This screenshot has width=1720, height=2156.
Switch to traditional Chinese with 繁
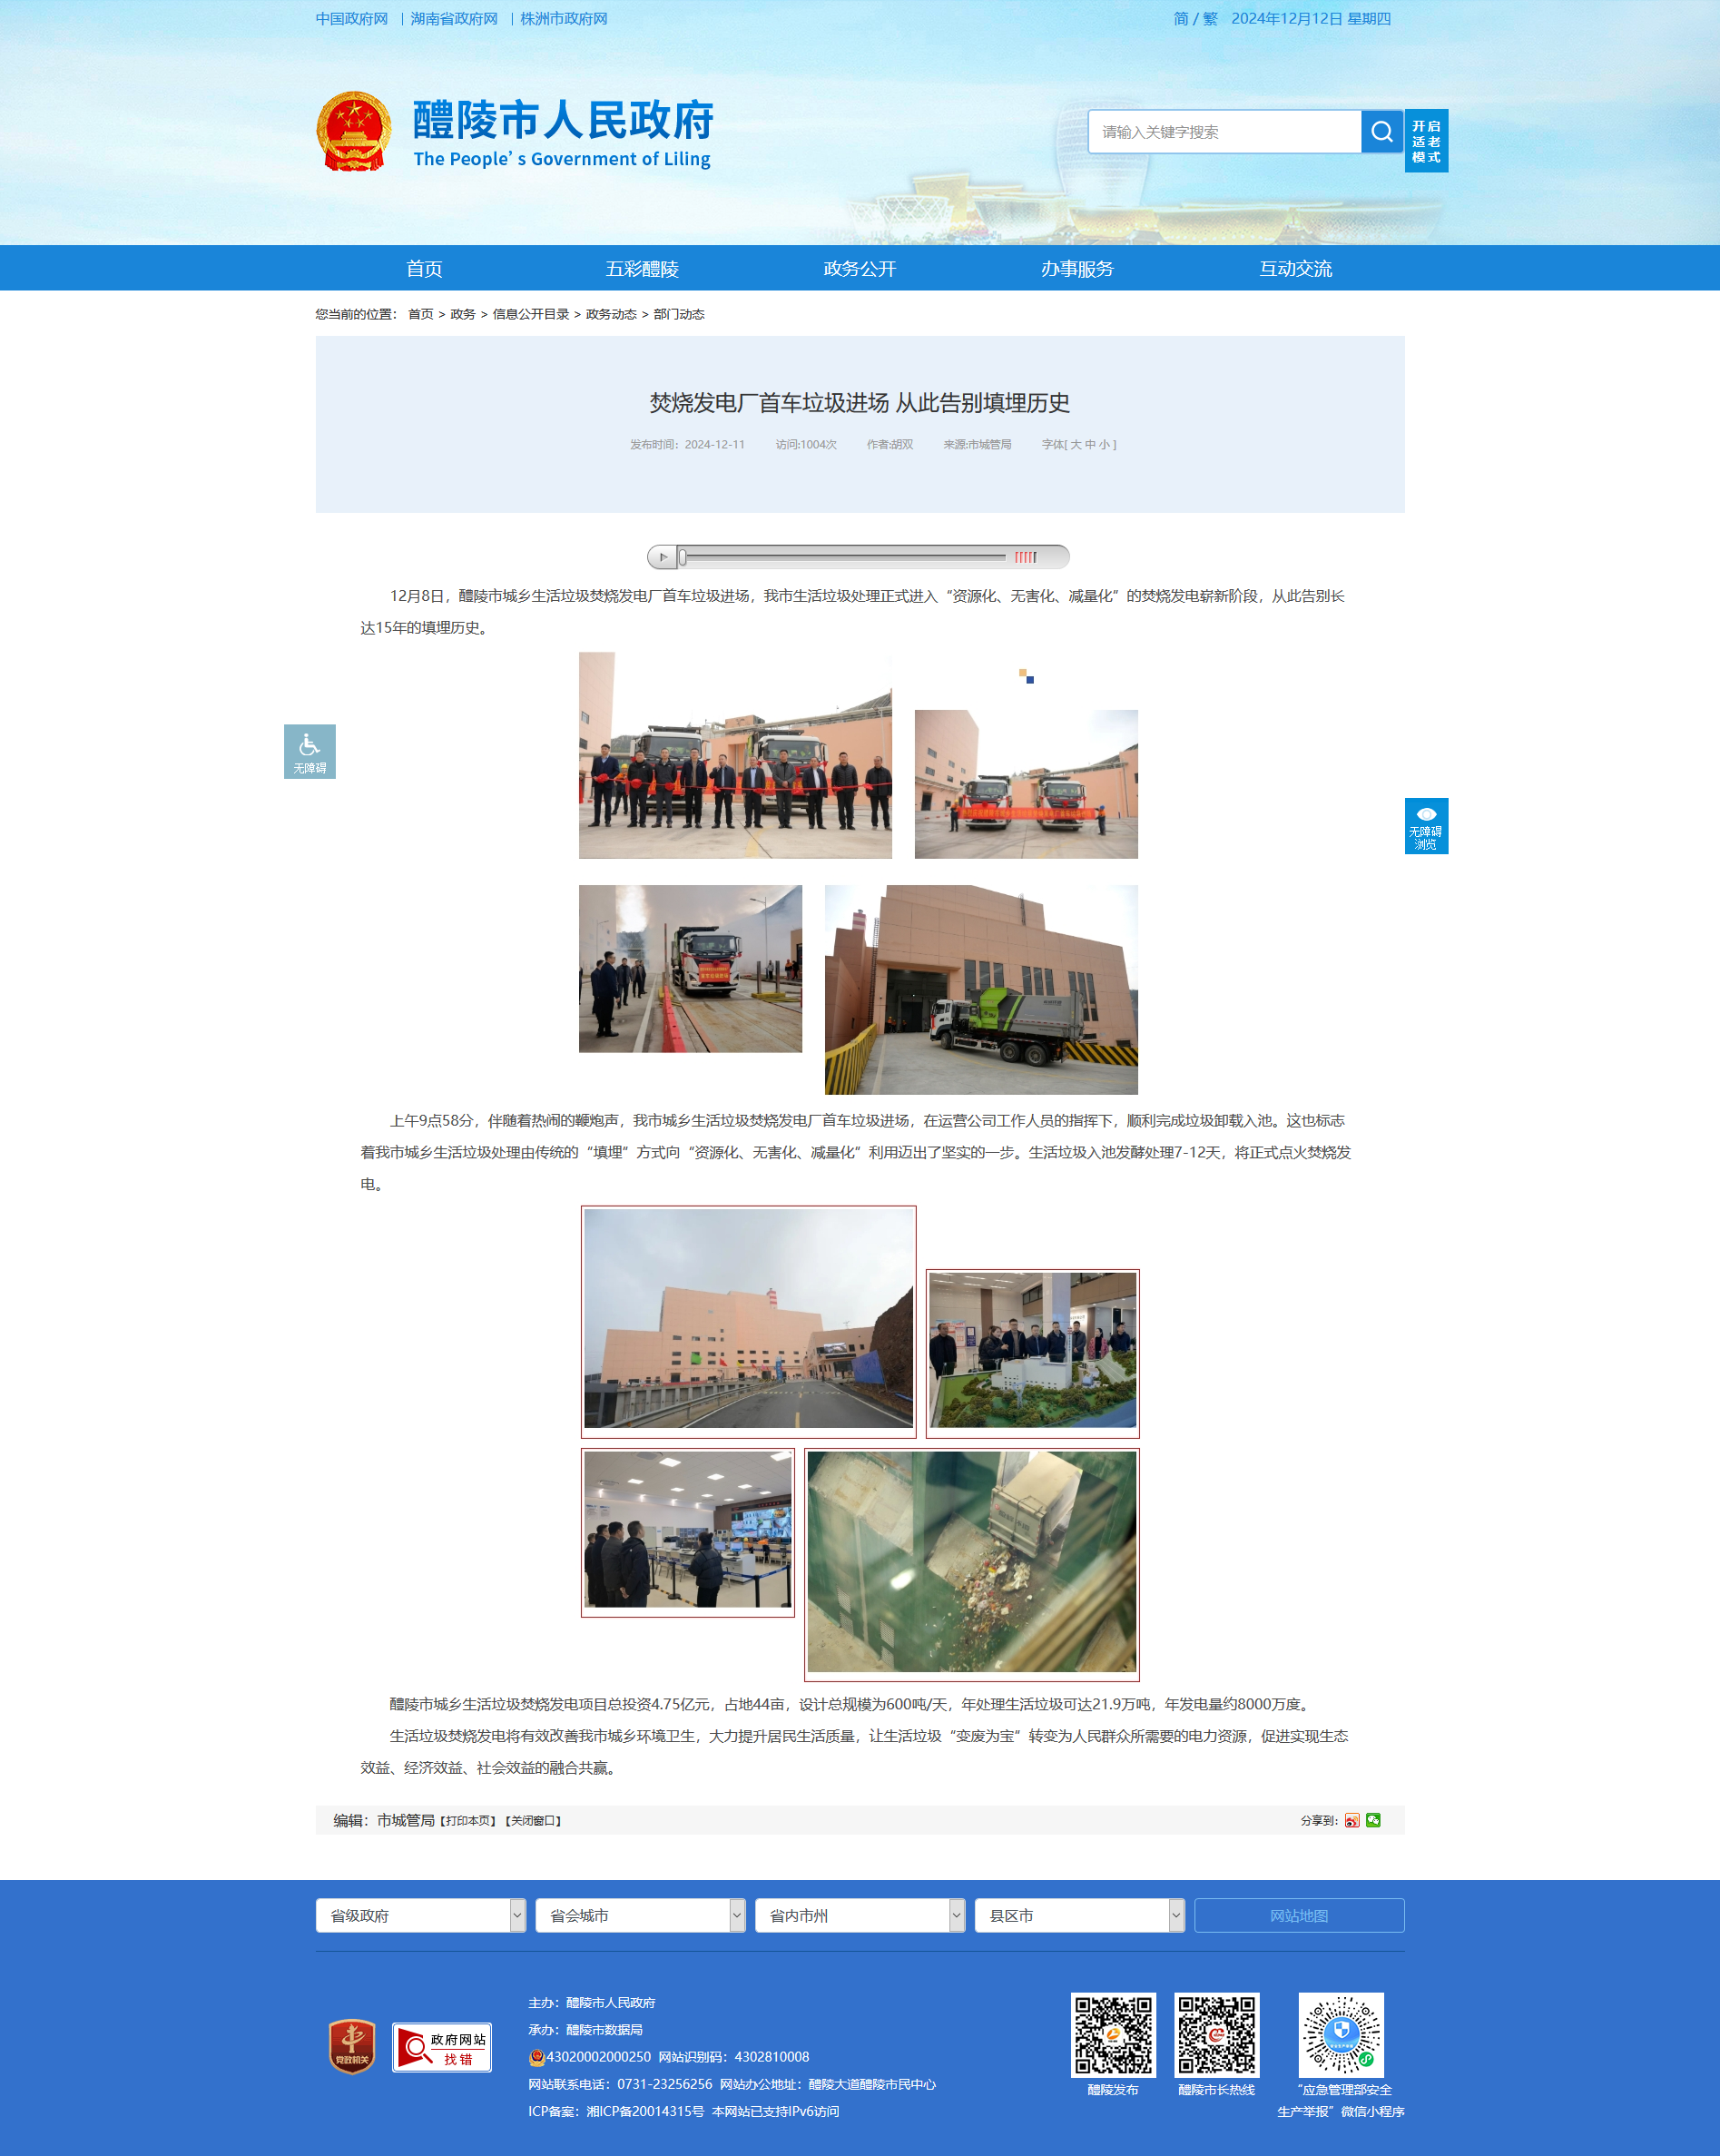(x=1210, y=19)
